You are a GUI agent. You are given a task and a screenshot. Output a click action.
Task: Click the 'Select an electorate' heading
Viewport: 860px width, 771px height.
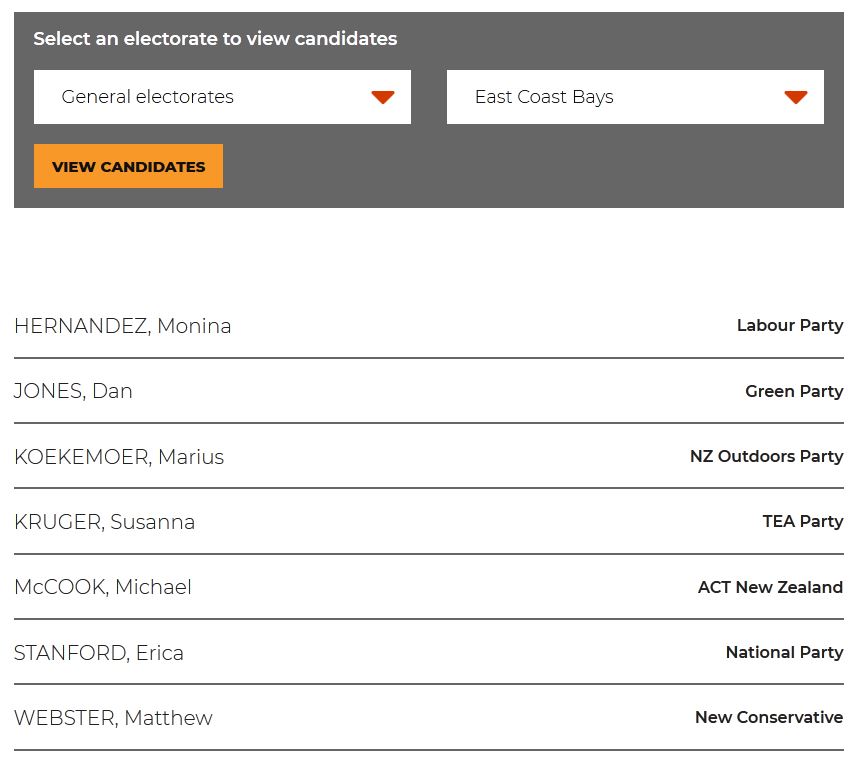pos(215,39)
